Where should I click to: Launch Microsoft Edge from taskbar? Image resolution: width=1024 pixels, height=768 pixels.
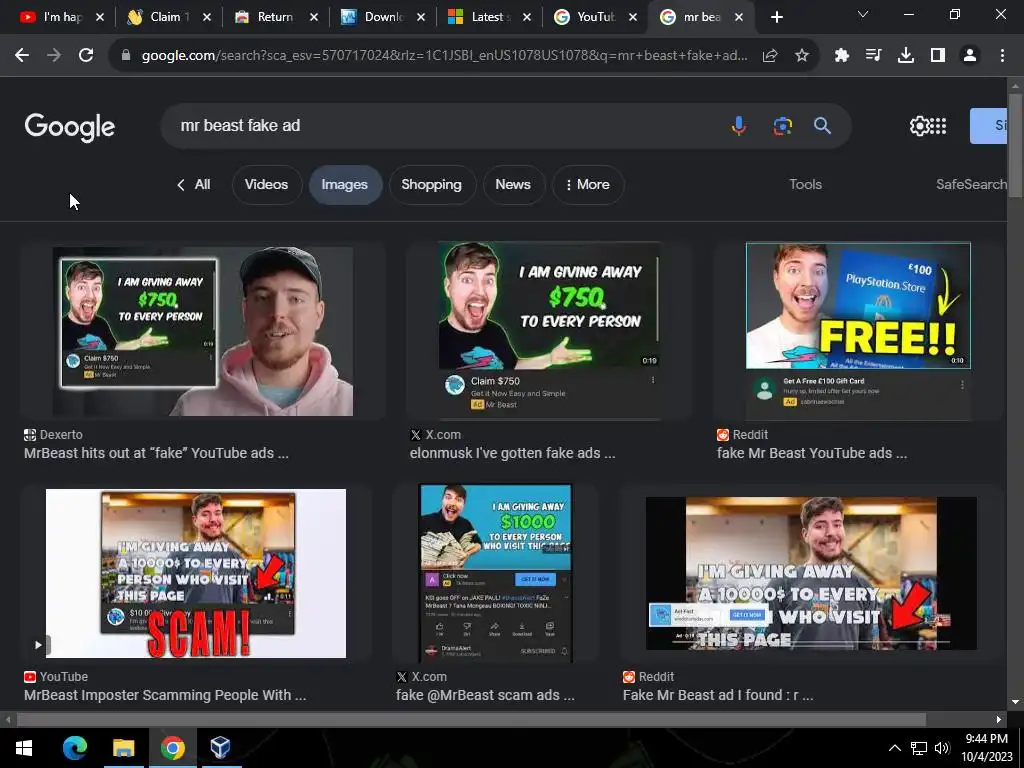click(x=74, y=748)
